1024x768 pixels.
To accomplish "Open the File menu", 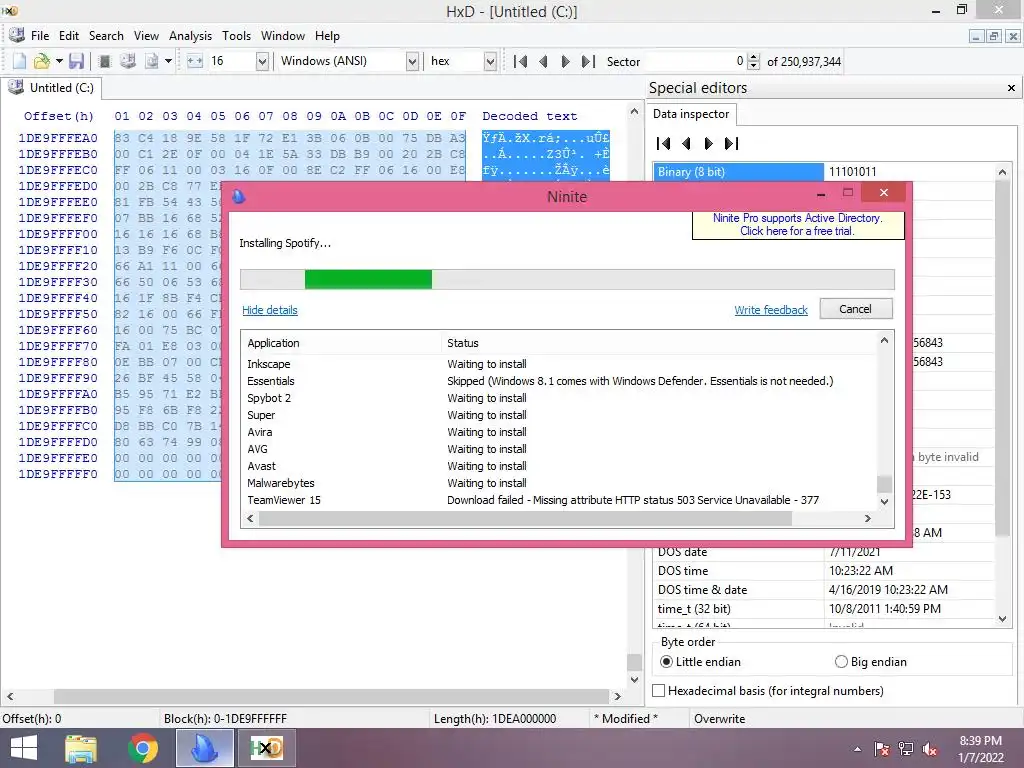I will coord(40,36).
